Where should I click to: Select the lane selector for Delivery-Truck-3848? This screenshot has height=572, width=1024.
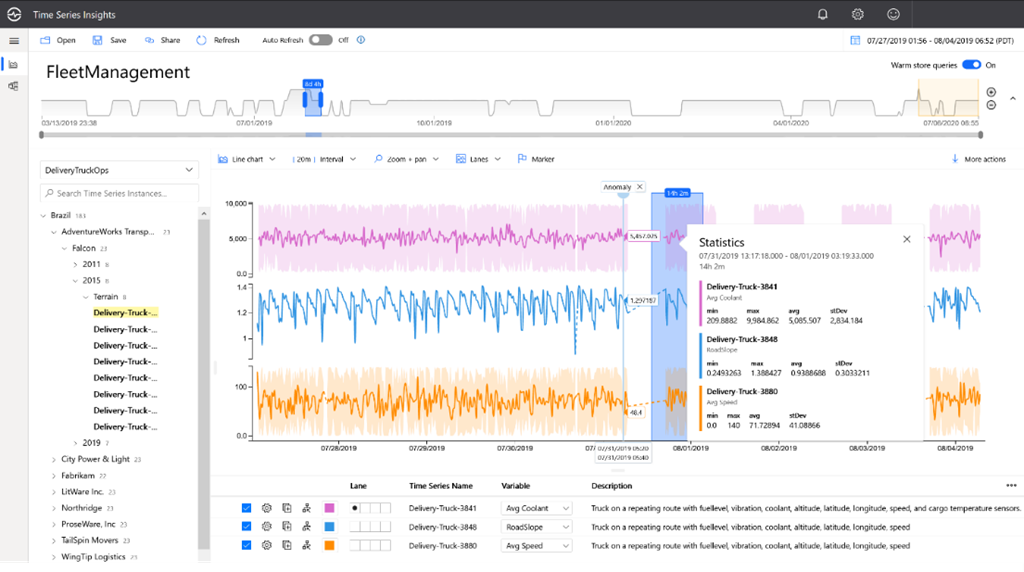coord(370,526)
